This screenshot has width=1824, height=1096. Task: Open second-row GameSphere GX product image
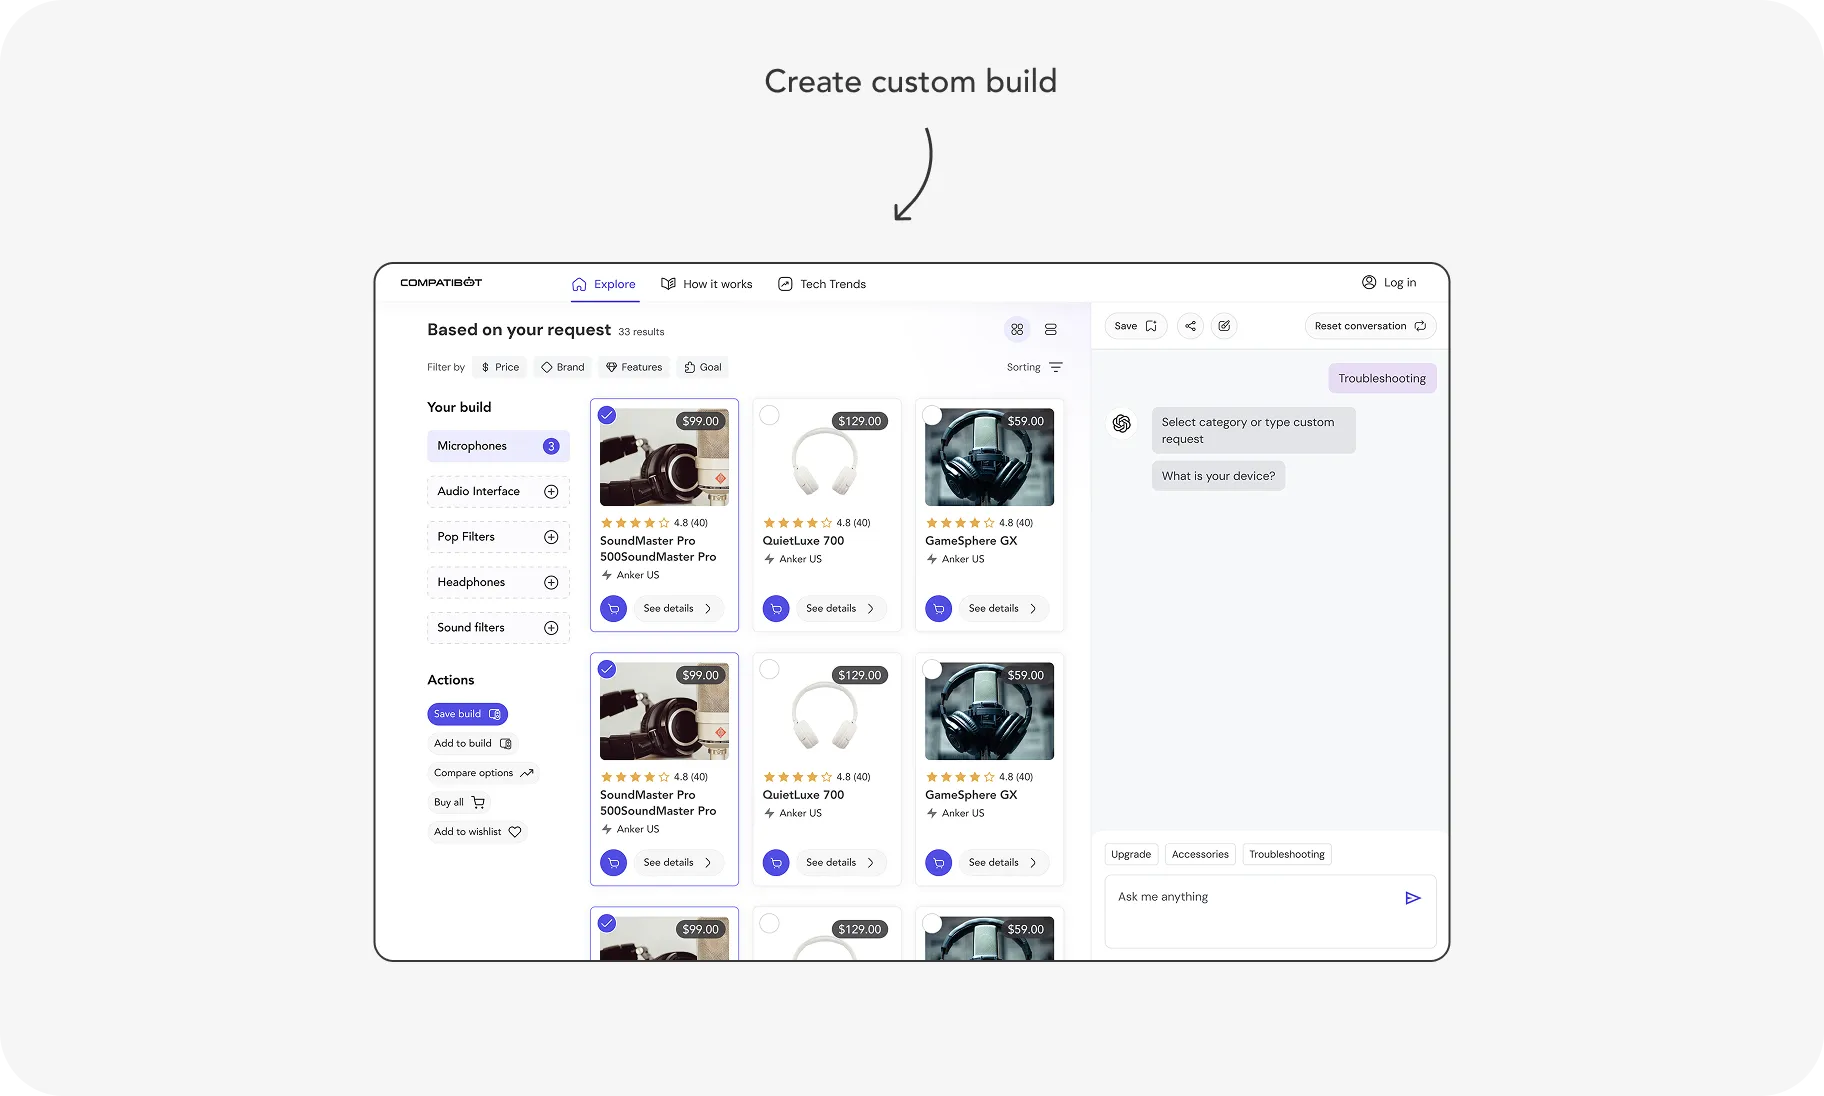[989, 711]
